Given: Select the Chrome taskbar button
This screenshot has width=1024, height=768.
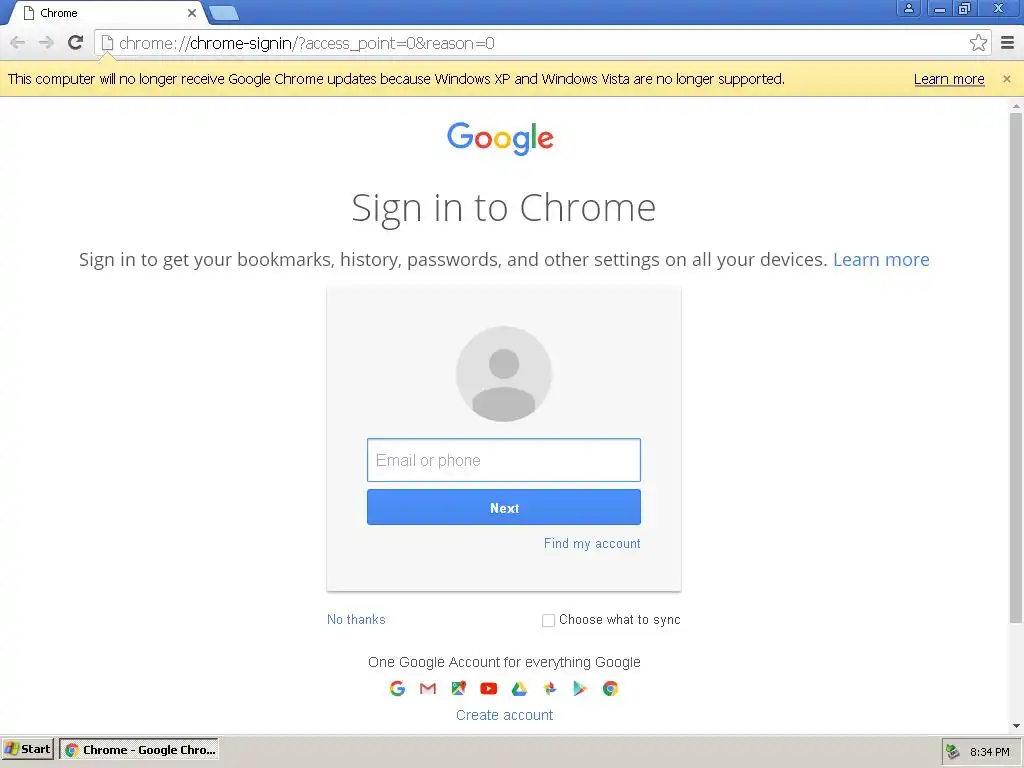Looking at the screenshot, I should (139, 750).
